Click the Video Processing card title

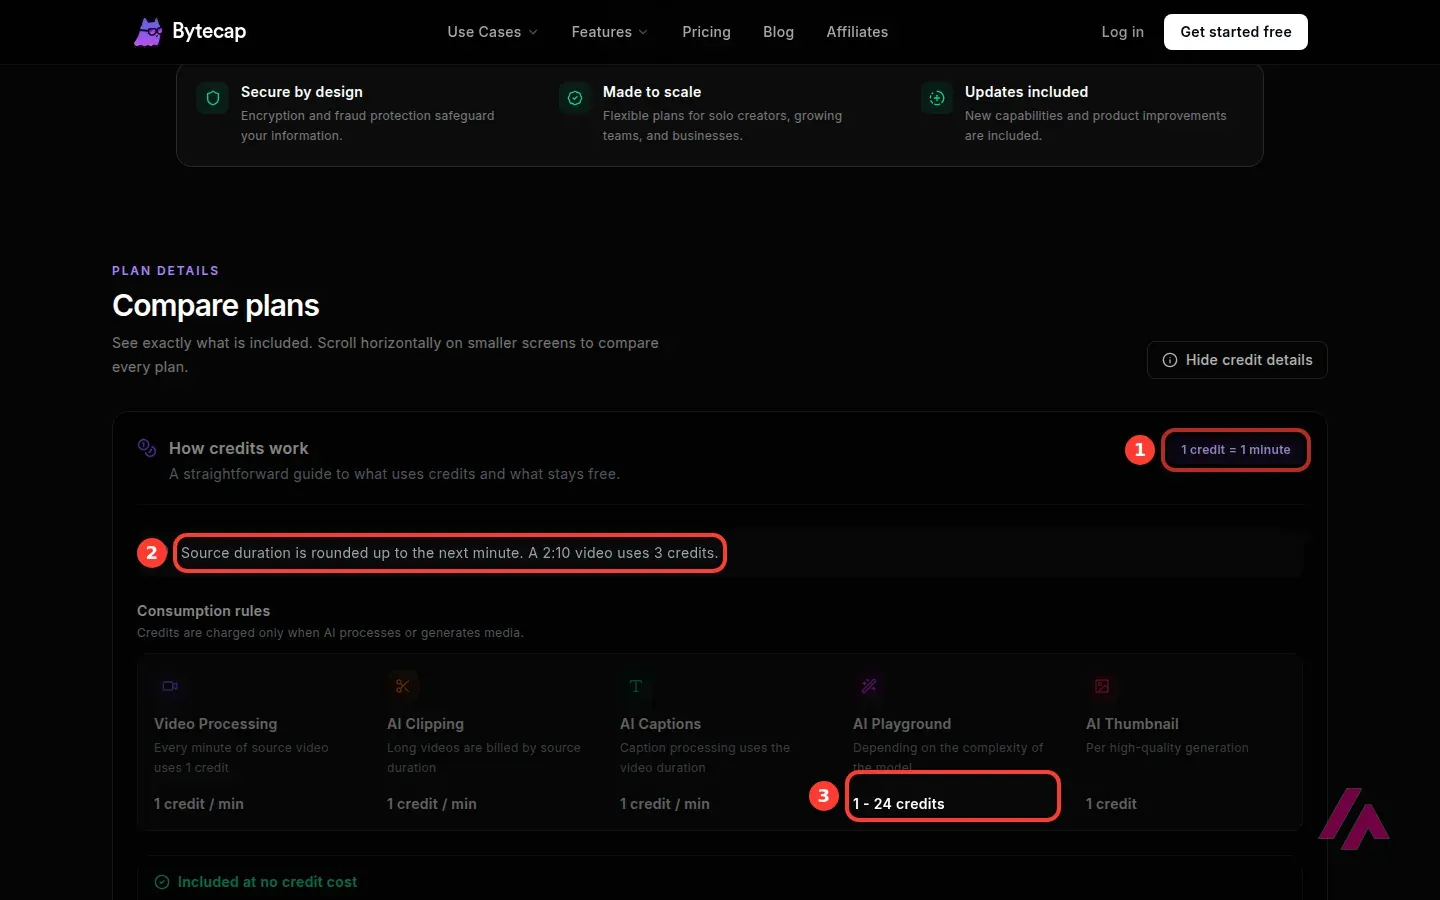tap(216, 724)
